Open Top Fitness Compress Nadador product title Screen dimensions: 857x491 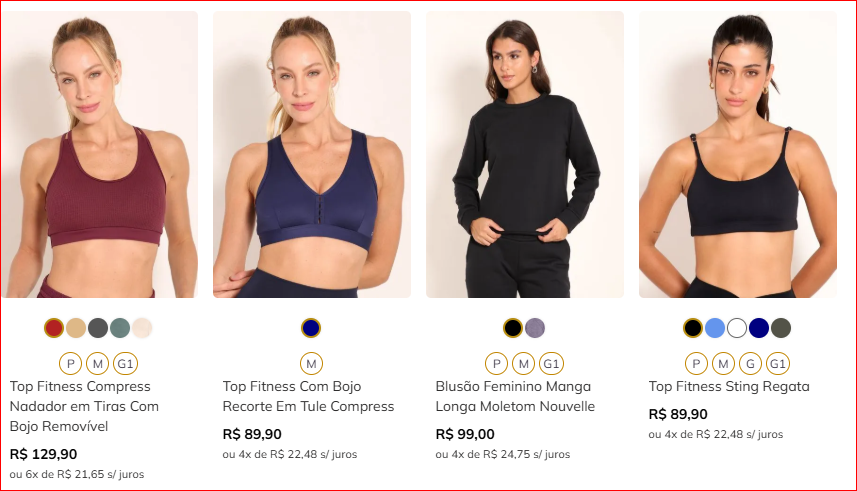coord(84,406)
